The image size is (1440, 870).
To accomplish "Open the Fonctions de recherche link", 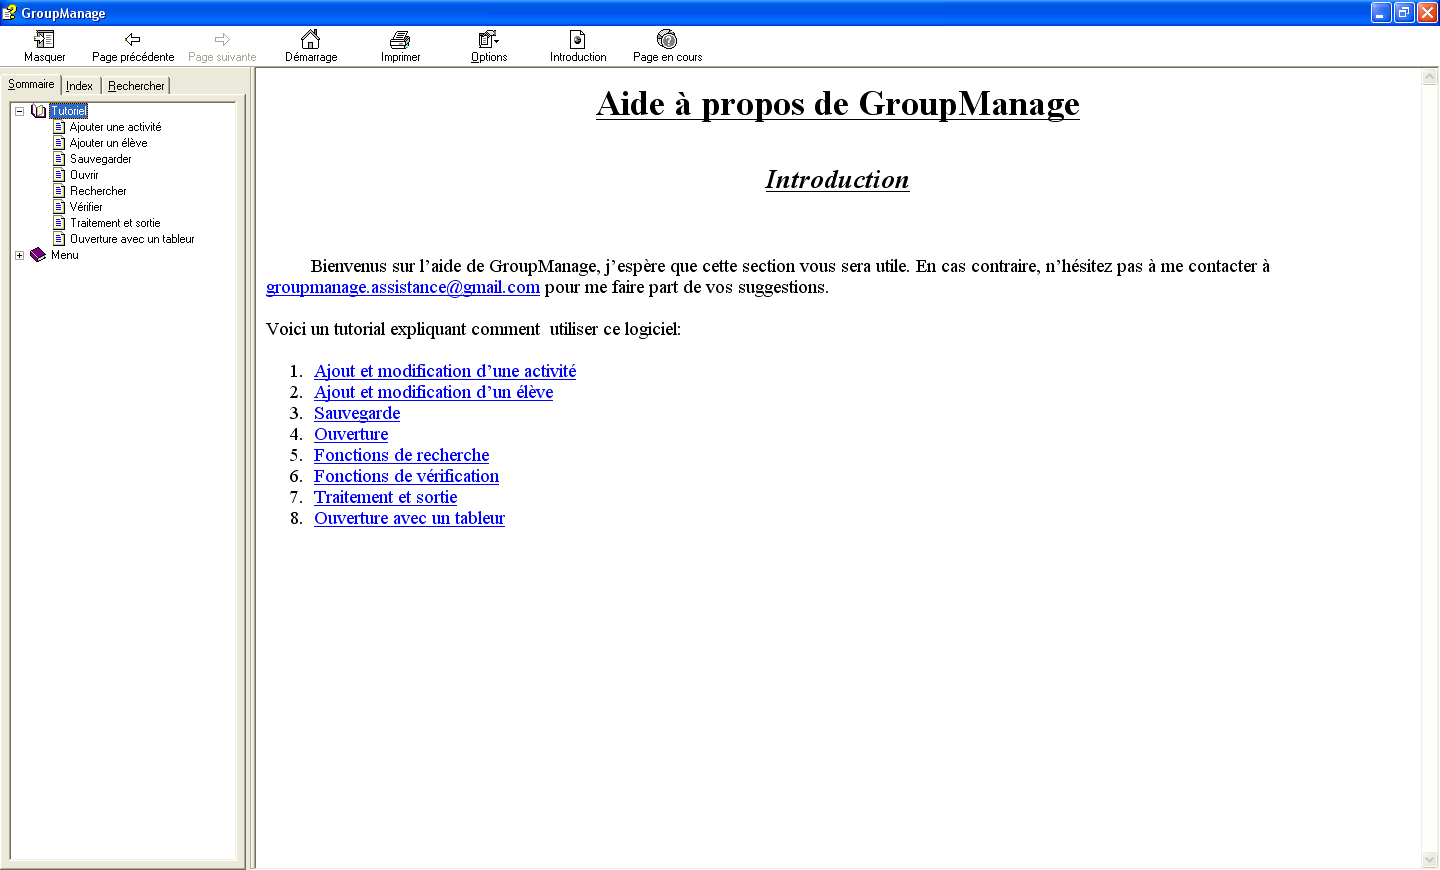I will (x=401, y=455).
